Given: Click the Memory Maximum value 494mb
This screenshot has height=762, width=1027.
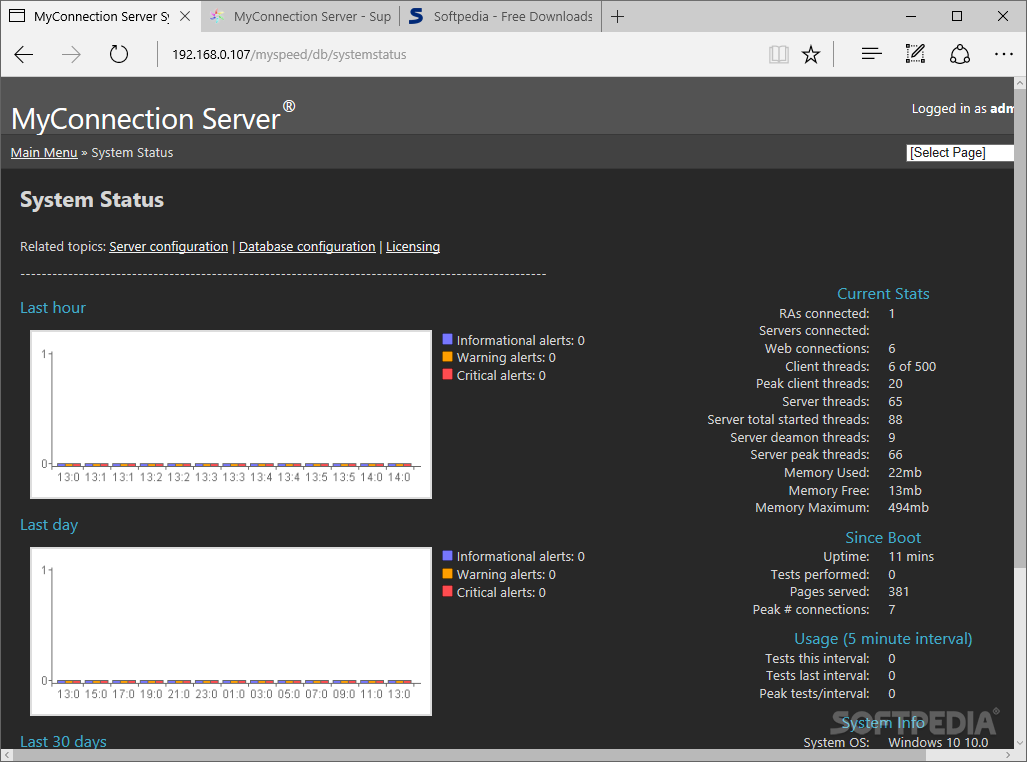Looking at the screenshot, I should [x=908, y=508].
